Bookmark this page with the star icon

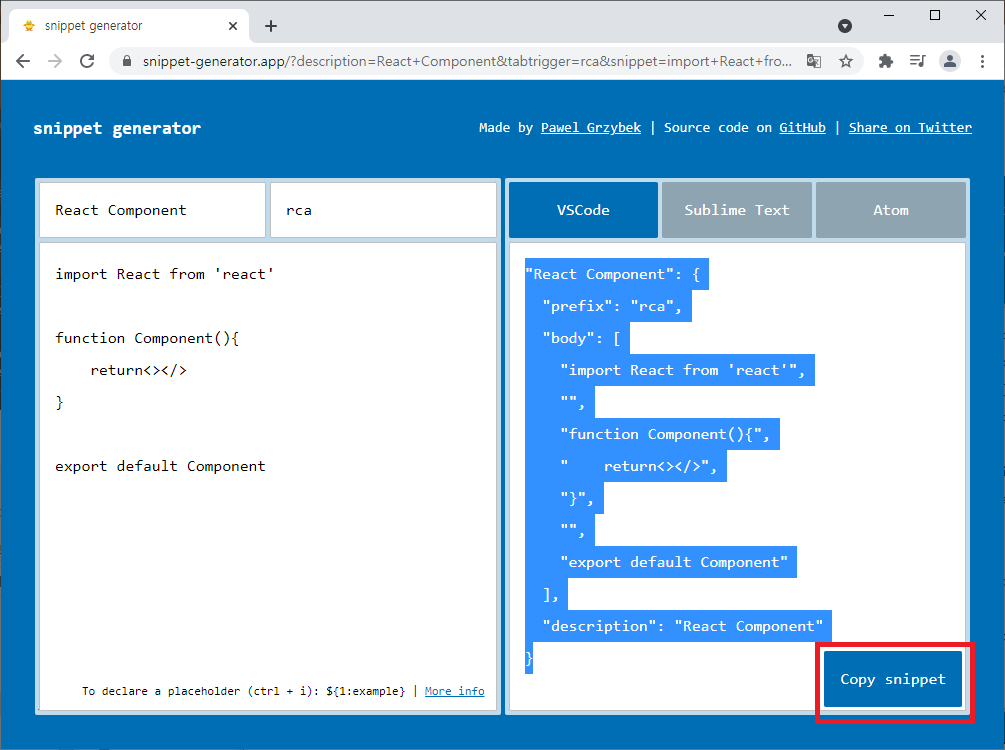pos(846,61)
